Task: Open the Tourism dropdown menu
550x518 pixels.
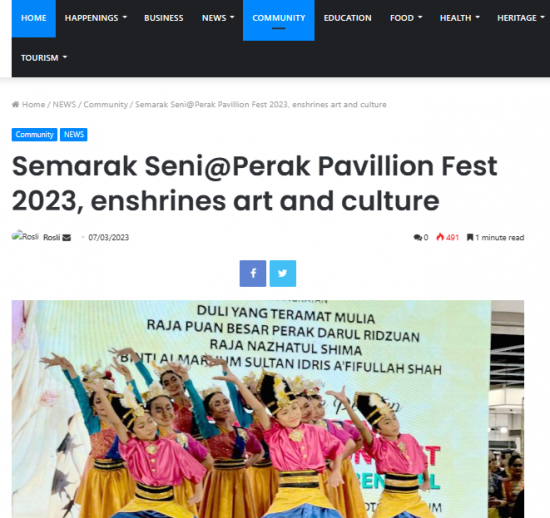Action: click(44, 58)
